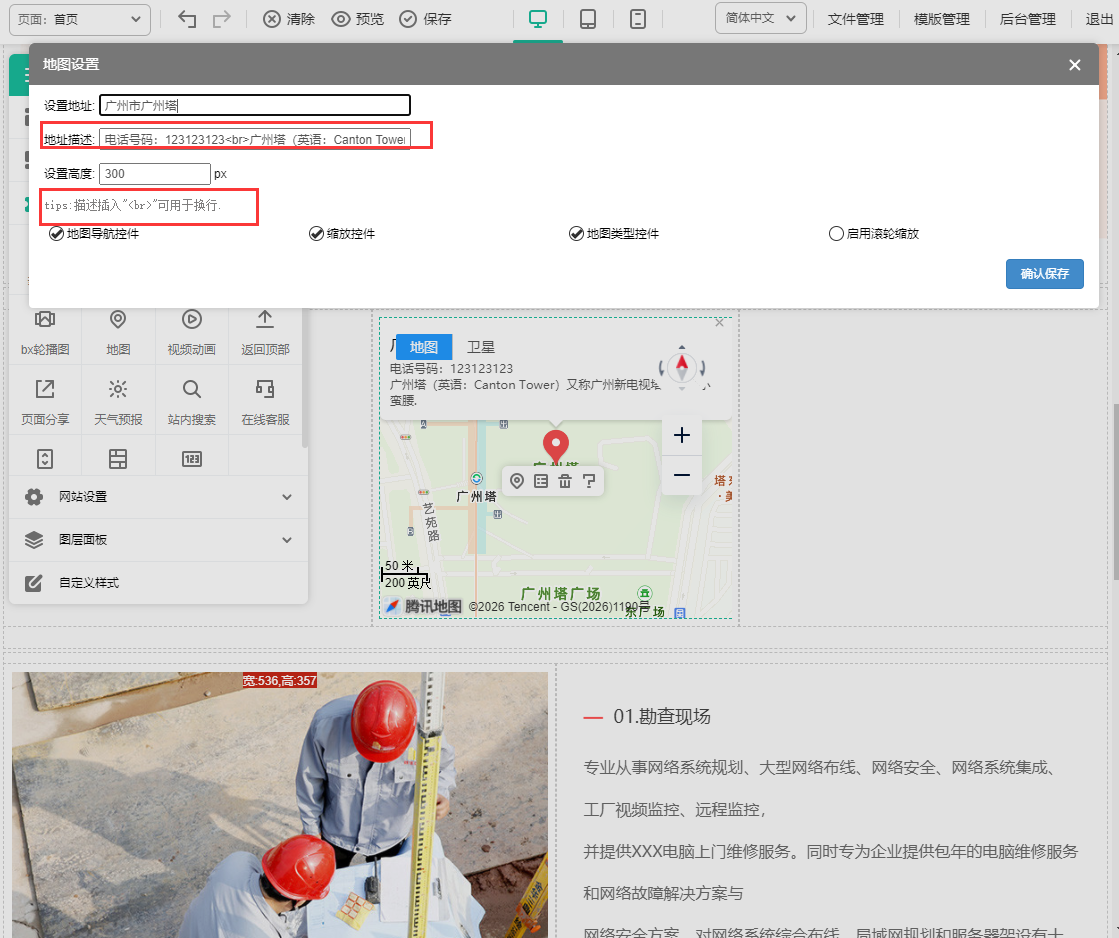
Task: Open the 简体中文 language dropdown
Action: coord(760,18)
